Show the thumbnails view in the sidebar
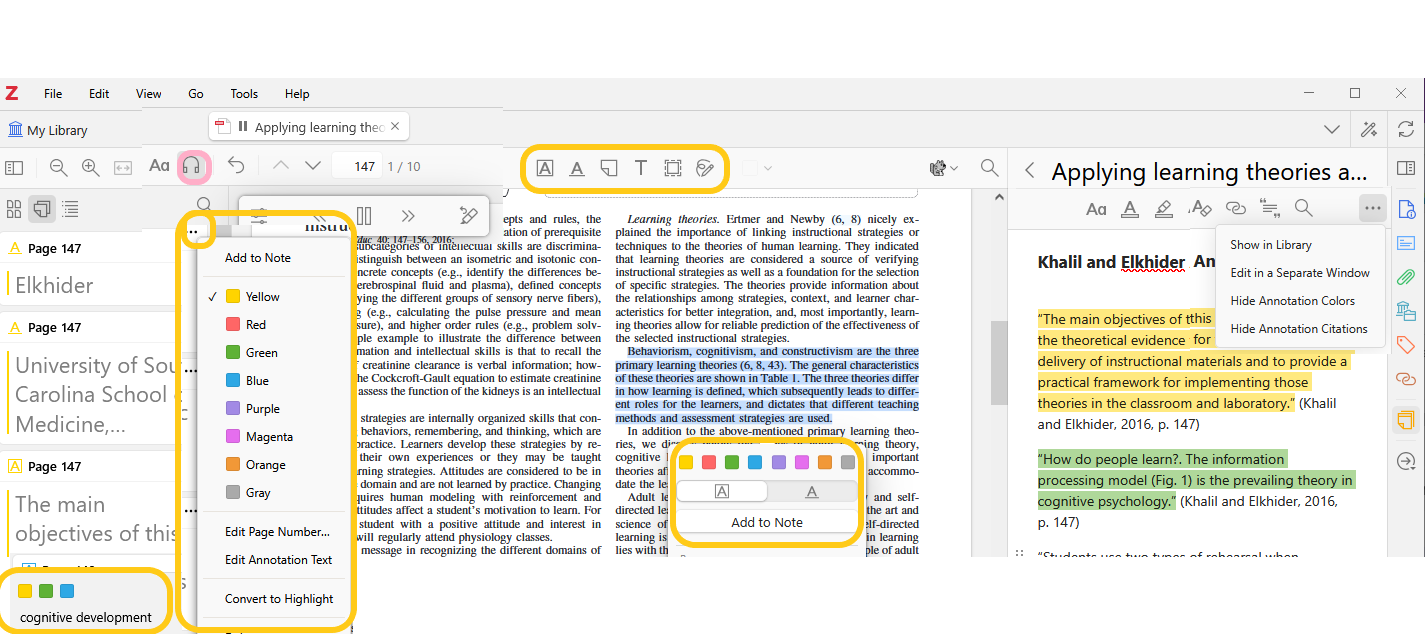Screen dimensions: 1425x634 14,209
